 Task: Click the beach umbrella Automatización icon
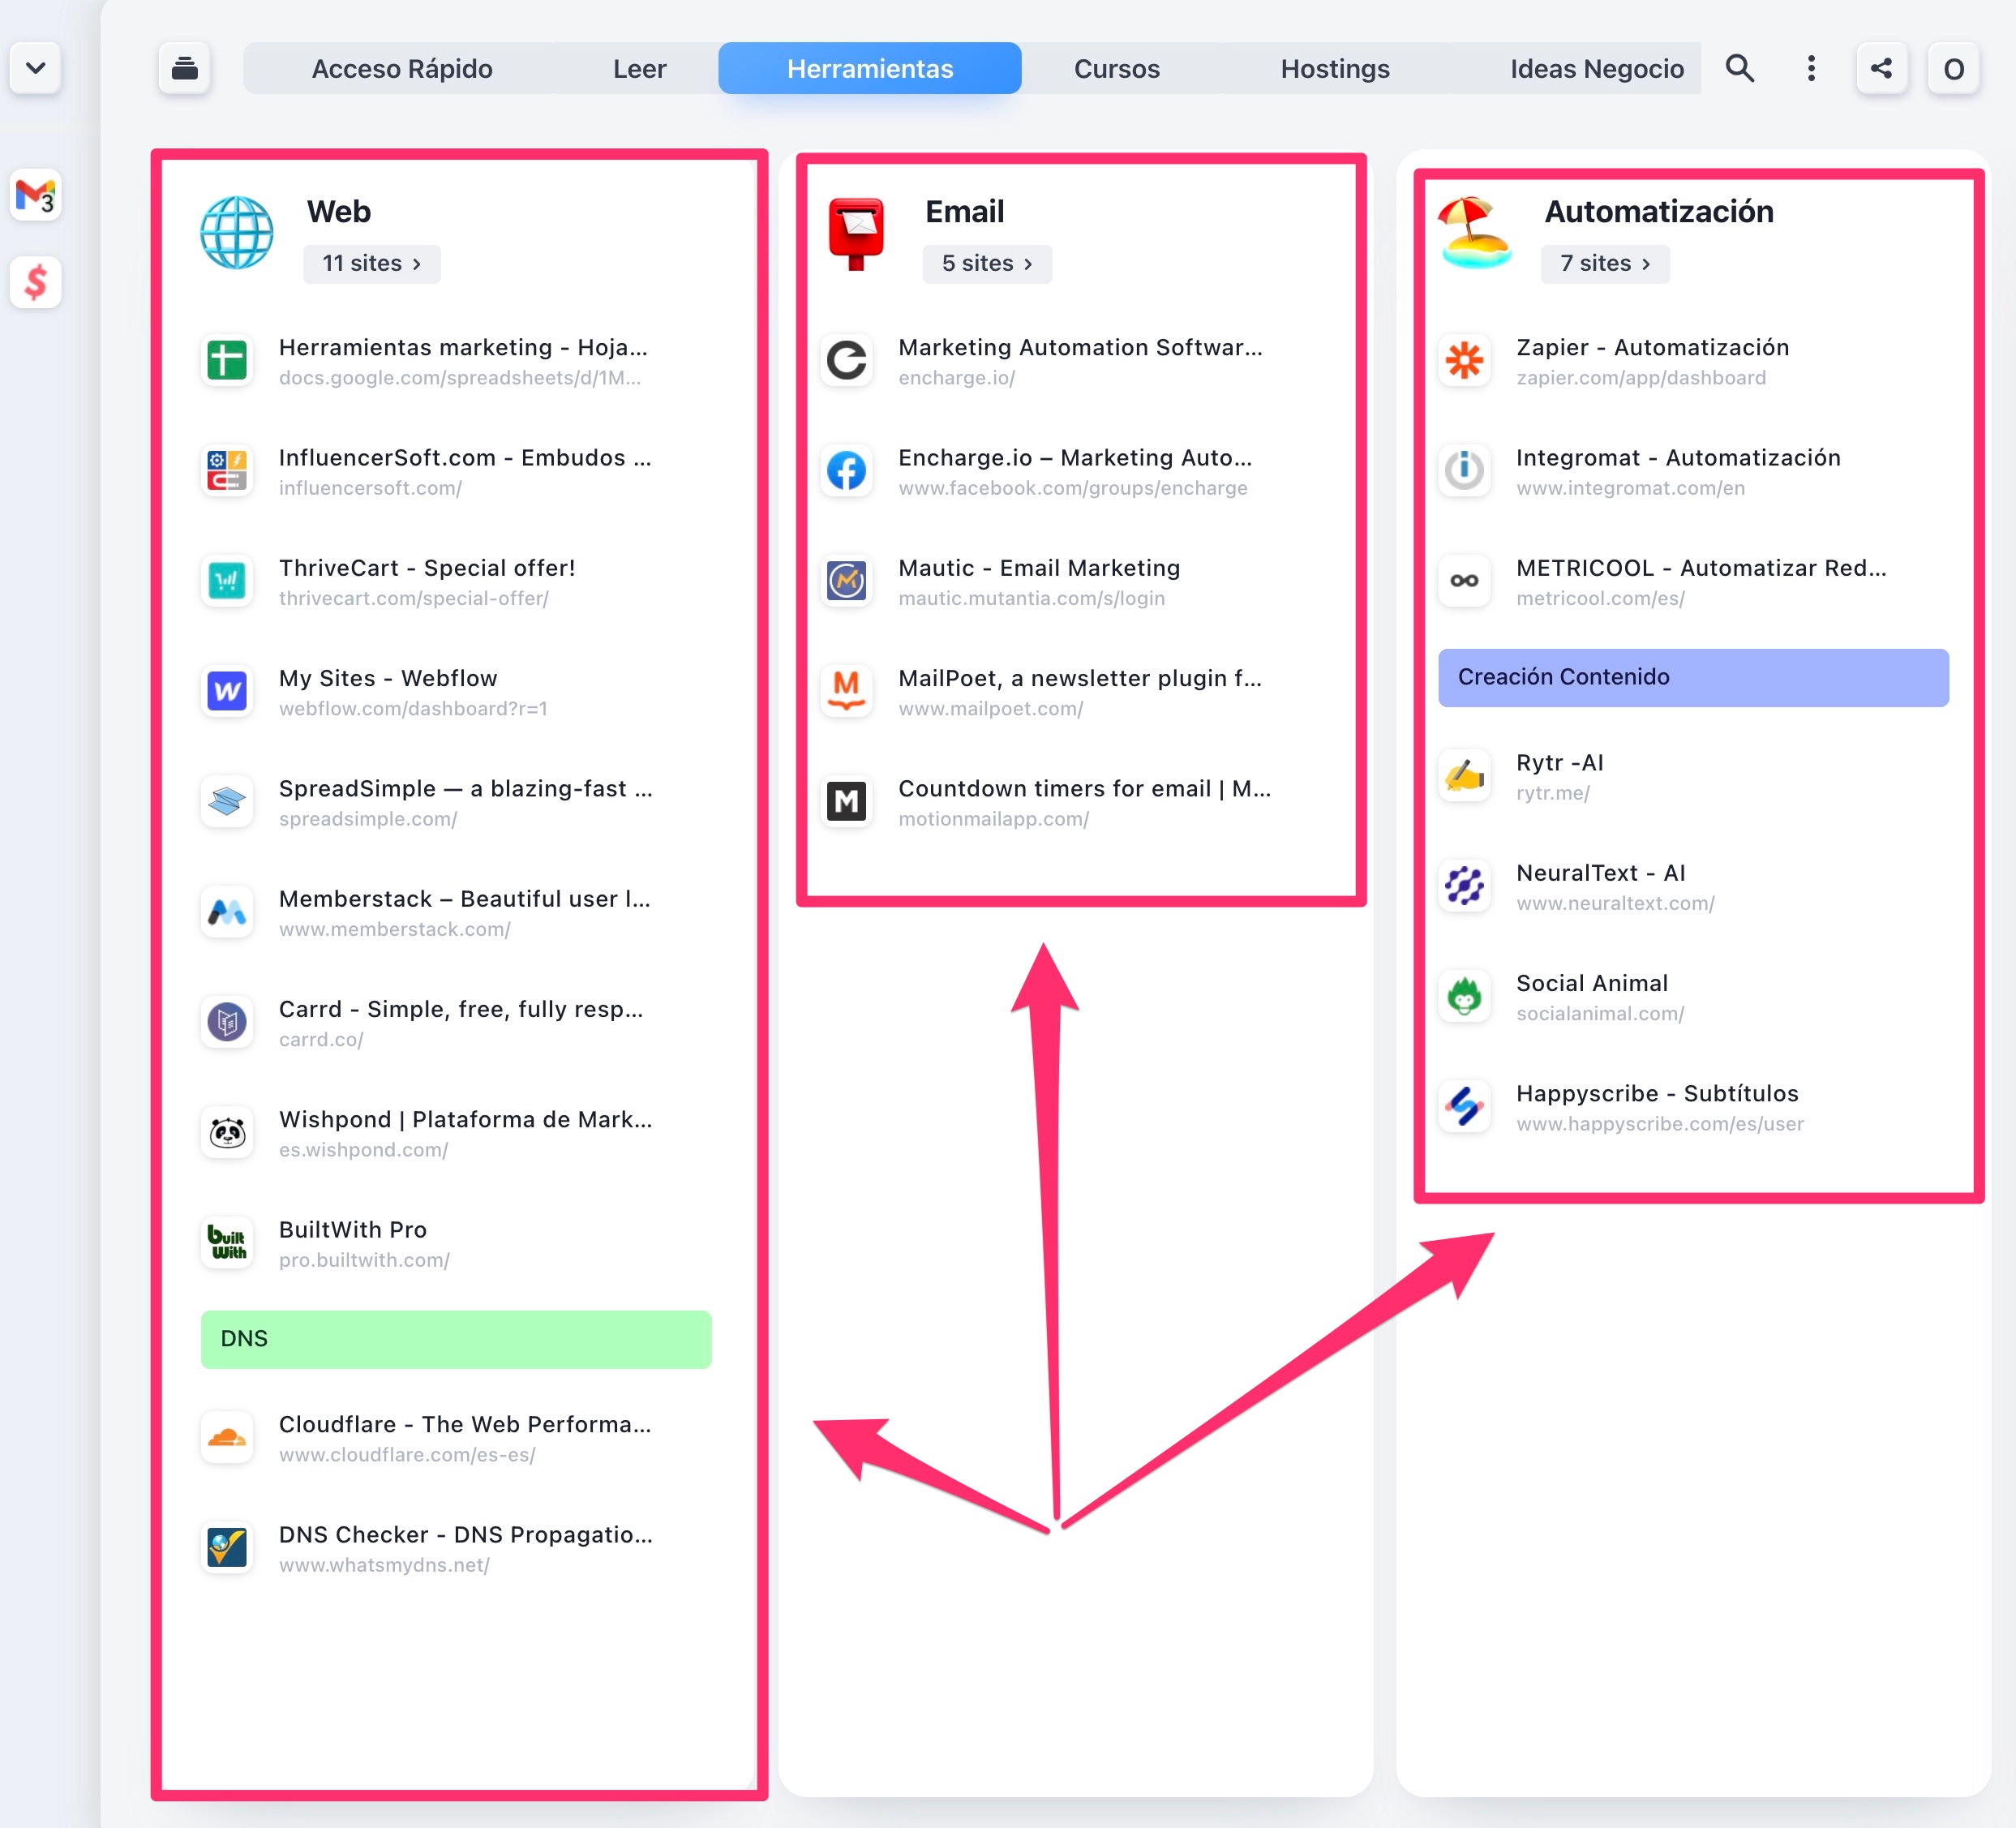point(1475,233)
